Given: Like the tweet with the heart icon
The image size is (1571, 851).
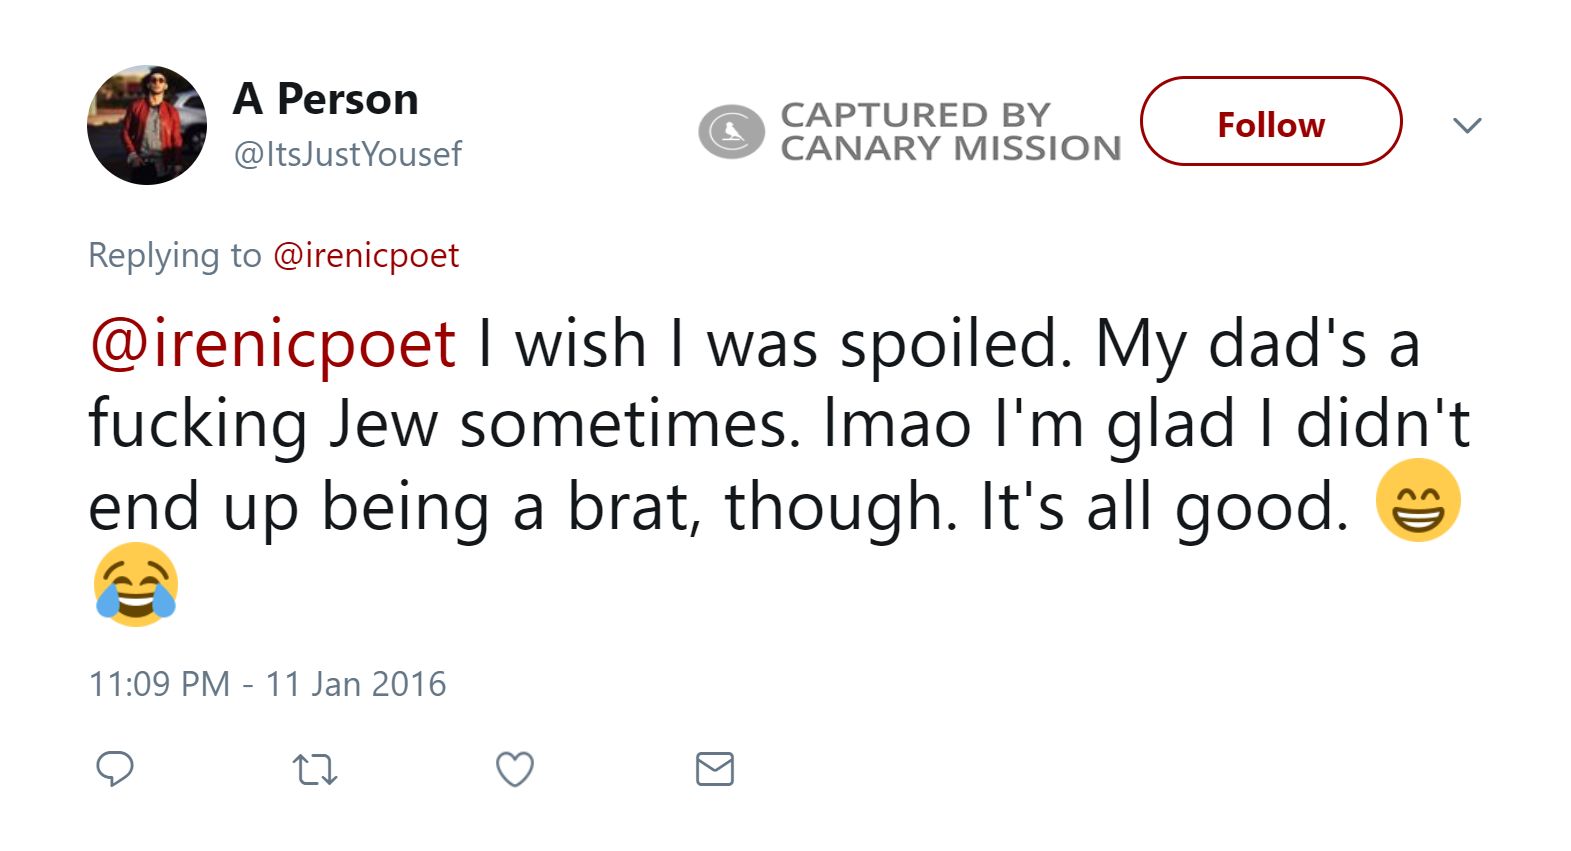Looking at the screenshot, I should point(515,769).
